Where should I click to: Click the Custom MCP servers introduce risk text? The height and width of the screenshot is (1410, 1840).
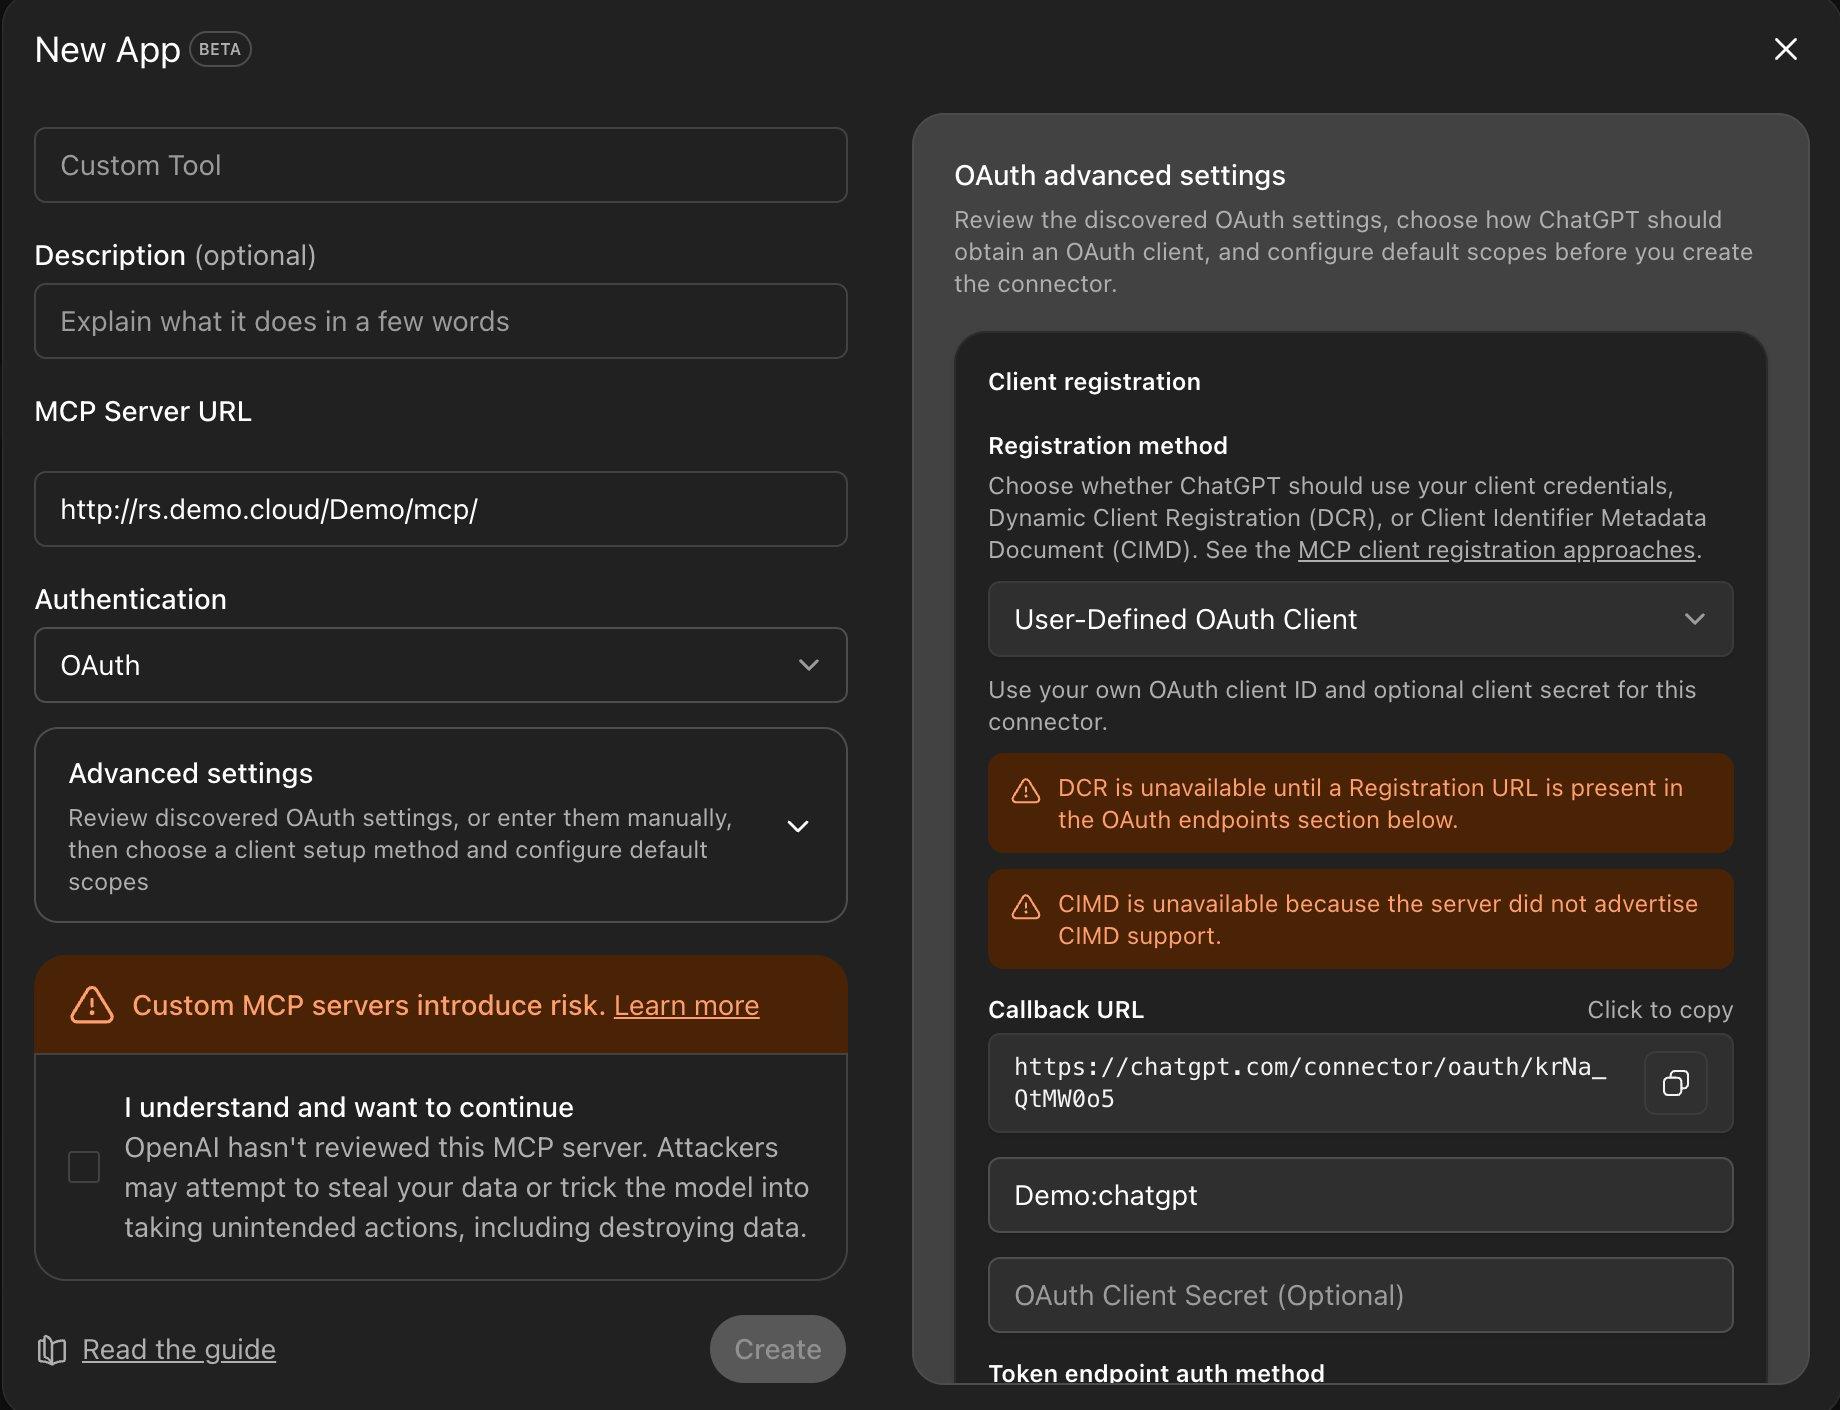pyautogui.click(x=369, y=1005)
